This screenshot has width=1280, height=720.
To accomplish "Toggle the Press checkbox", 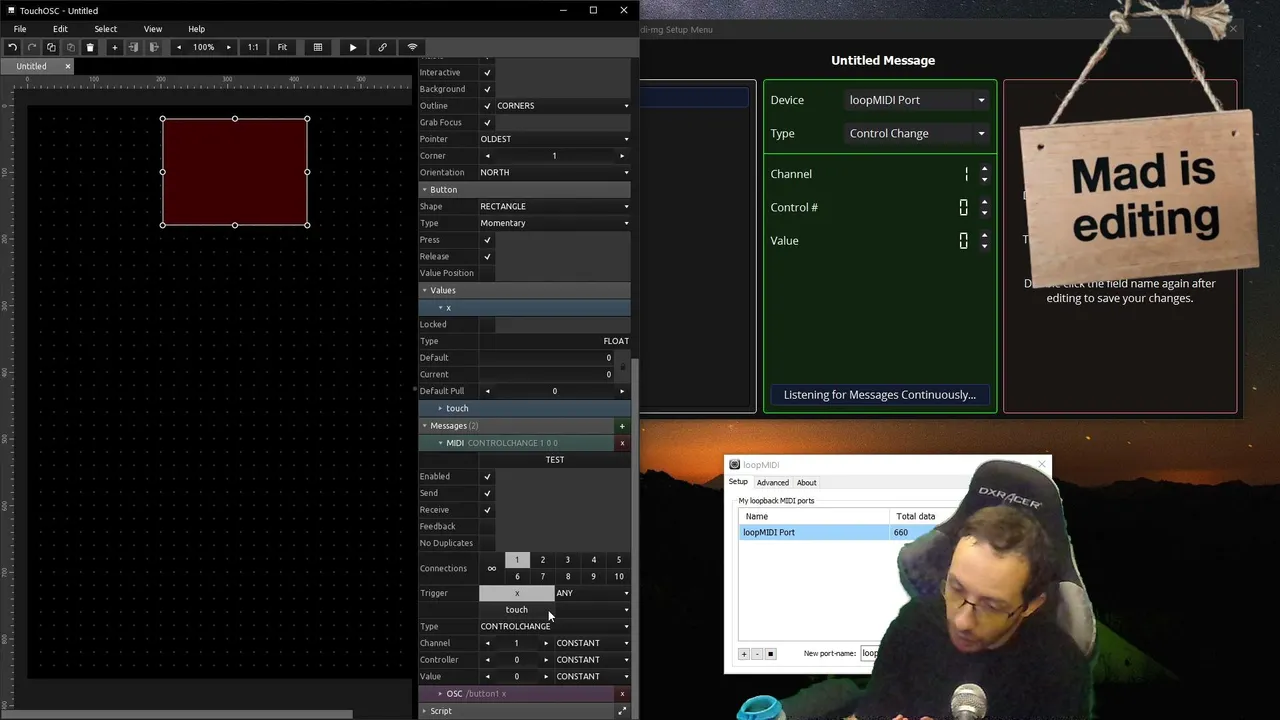I will click(x=487, y=240).
